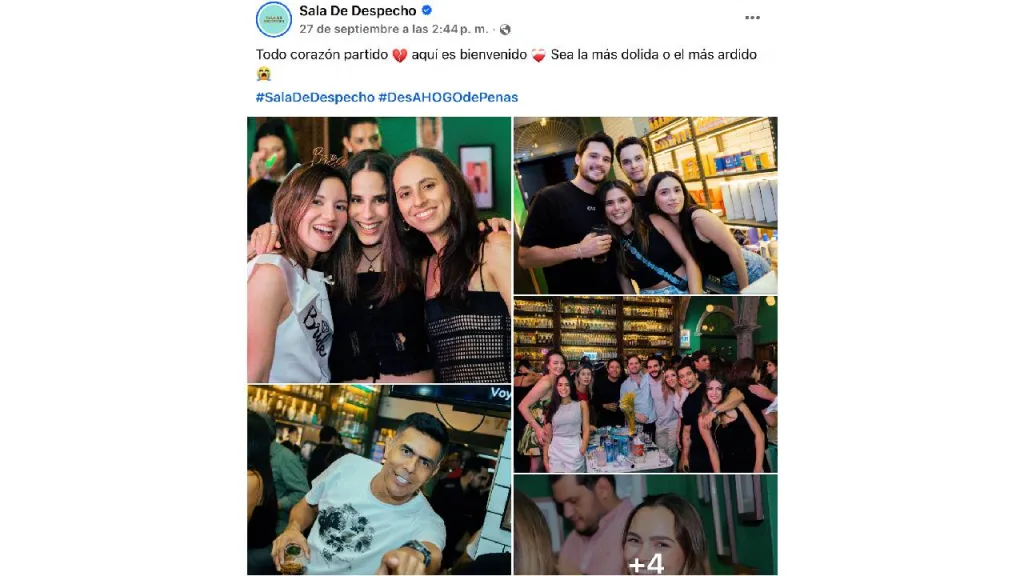This screenshot has width=1024, height=576.
Task: Click the post caption text Todo corazón partido
Action: 322,55
